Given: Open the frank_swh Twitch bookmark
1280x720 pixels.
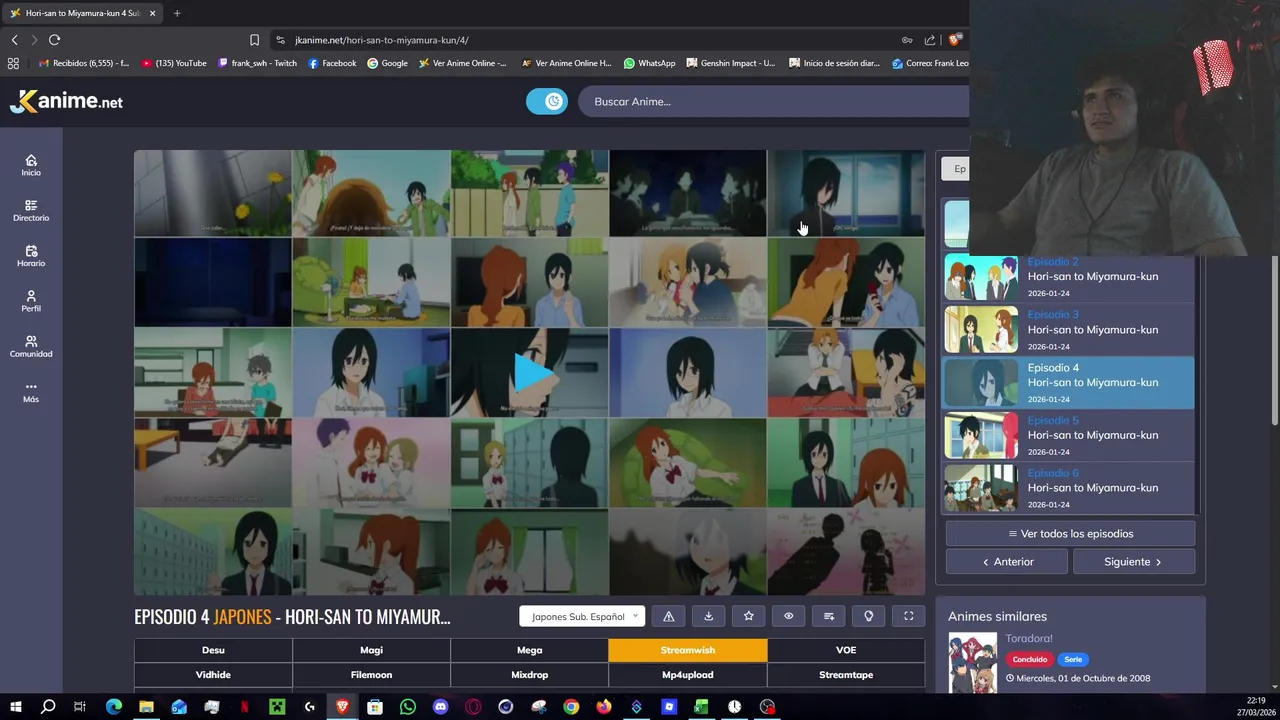Looking at the screenshot, I should (257, 63).
